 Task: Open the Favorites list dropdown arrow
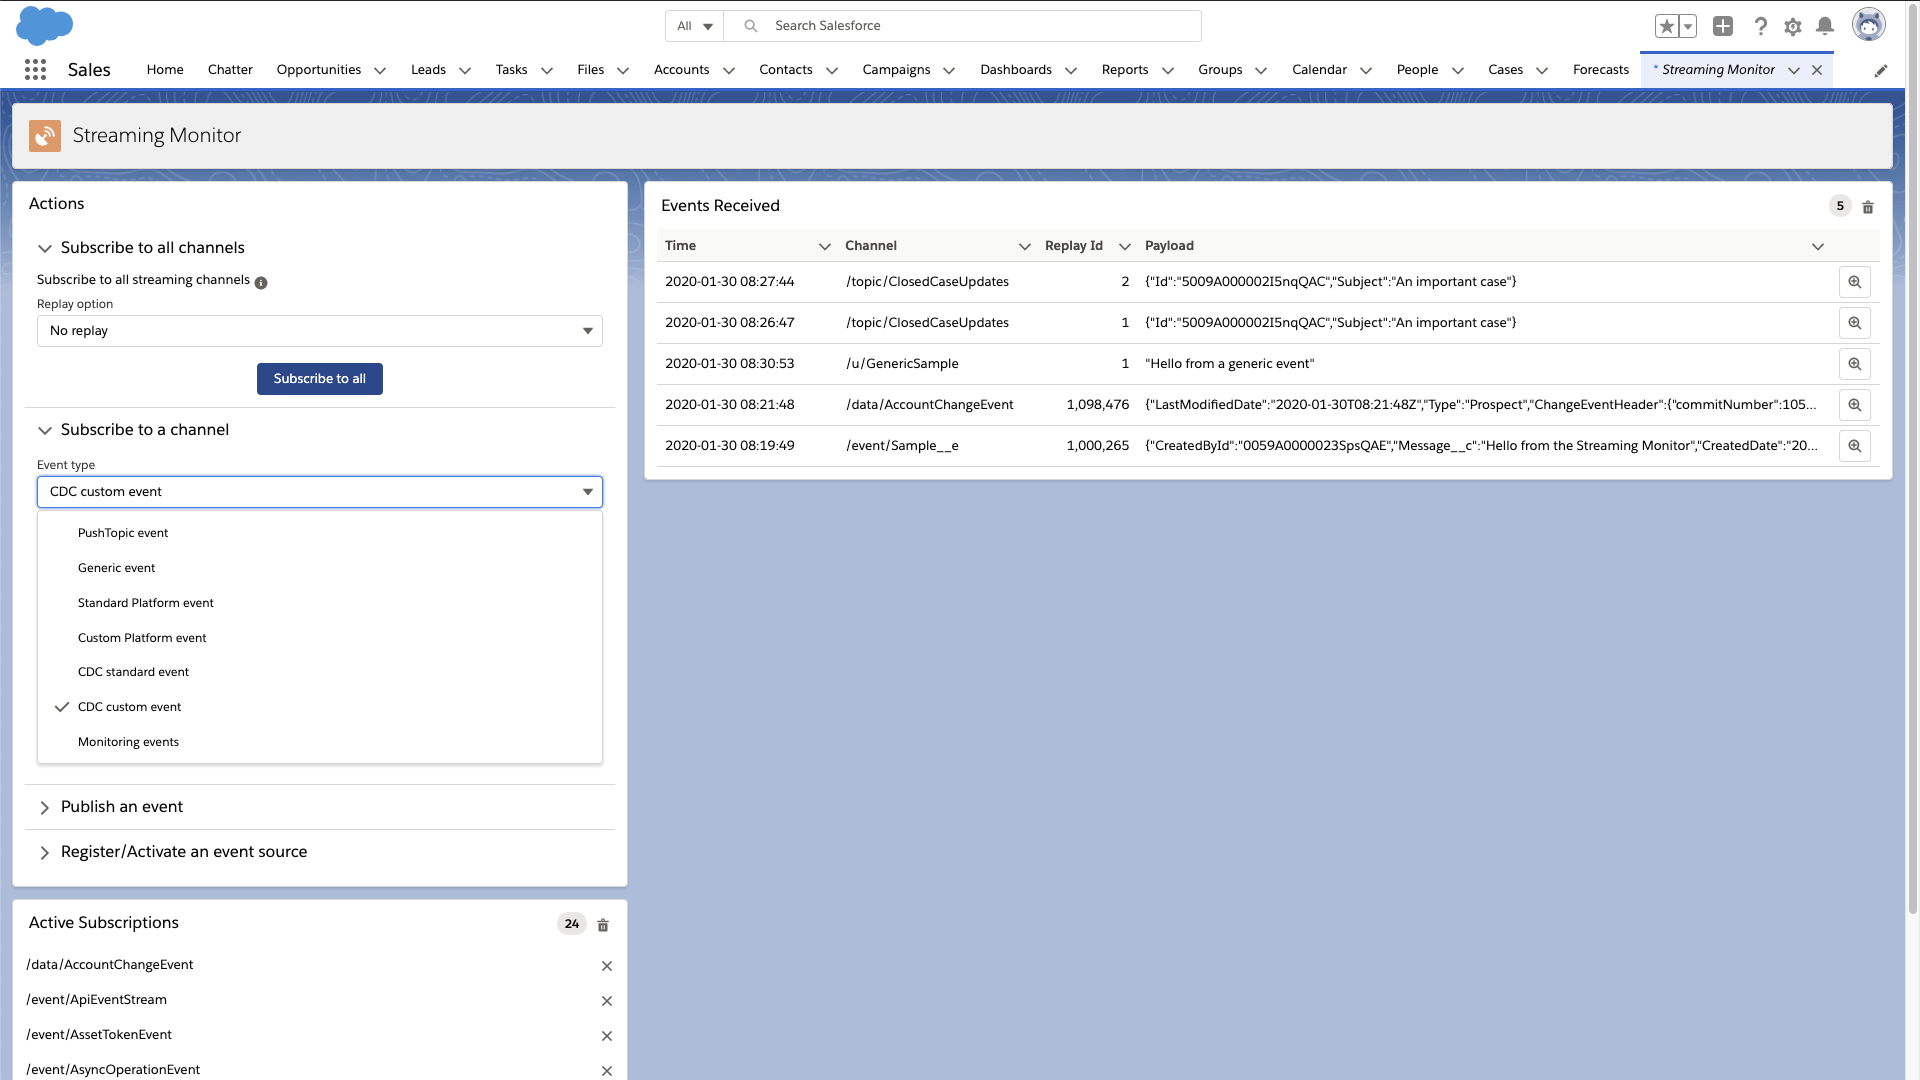(1688, 26)
